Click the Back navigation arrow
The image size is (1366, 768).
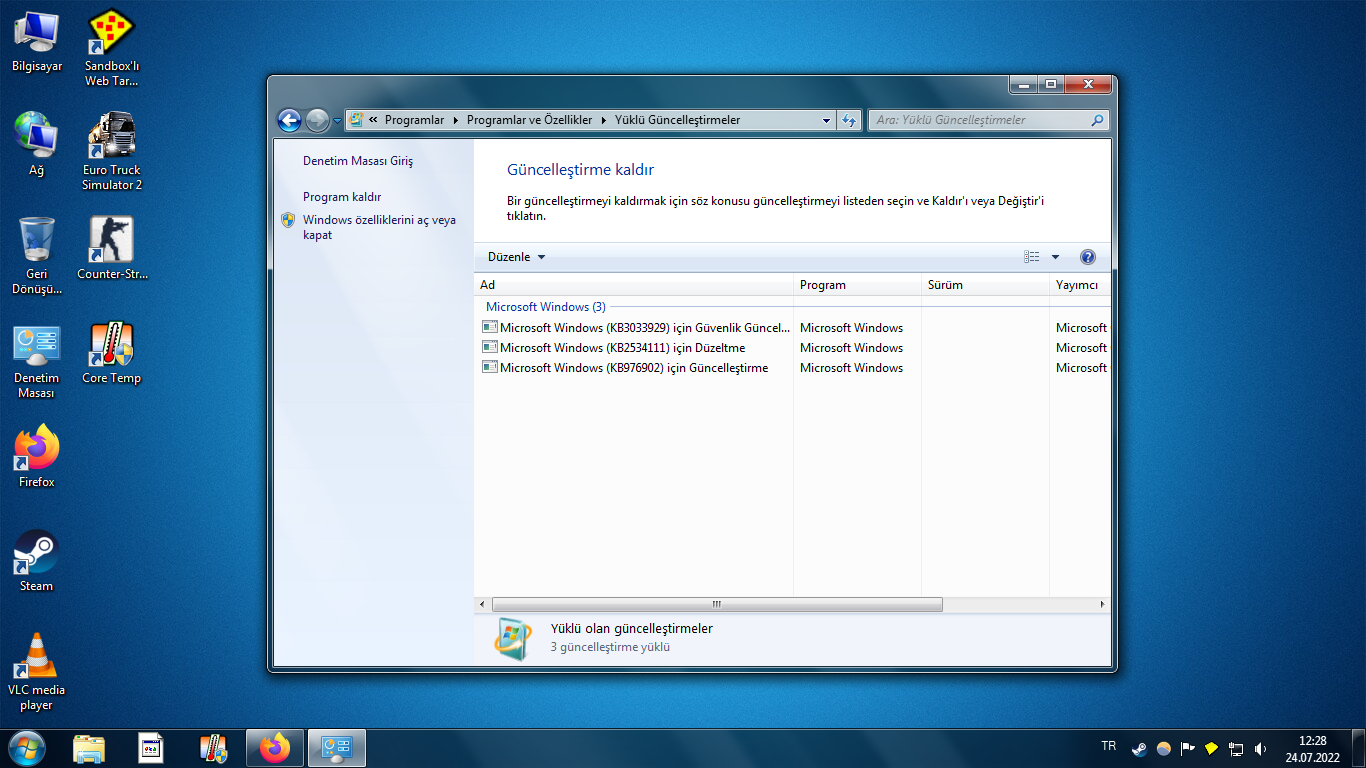[x=289, y=120]
